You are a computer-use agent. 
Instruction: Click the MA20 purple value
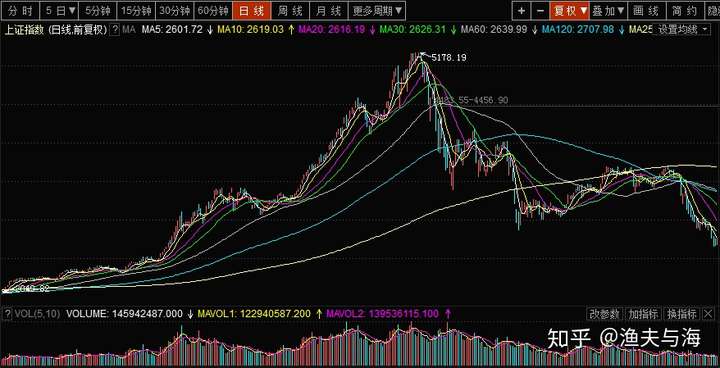[332, 30]
